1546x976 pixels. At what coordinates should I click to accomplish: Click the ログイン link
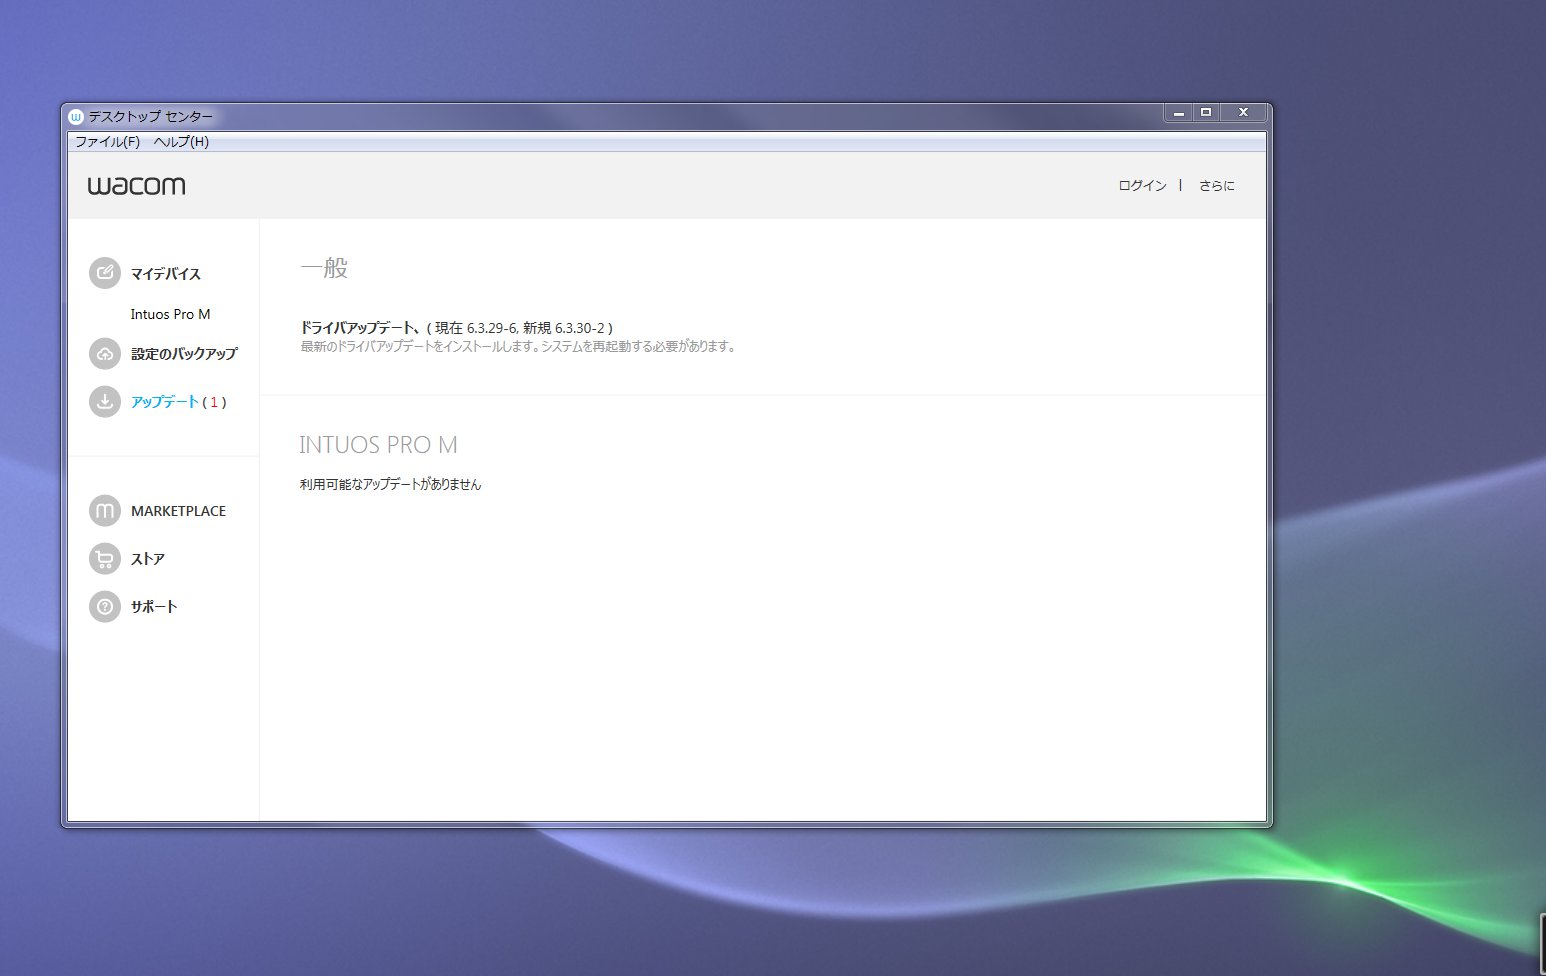click(1142, 186)
